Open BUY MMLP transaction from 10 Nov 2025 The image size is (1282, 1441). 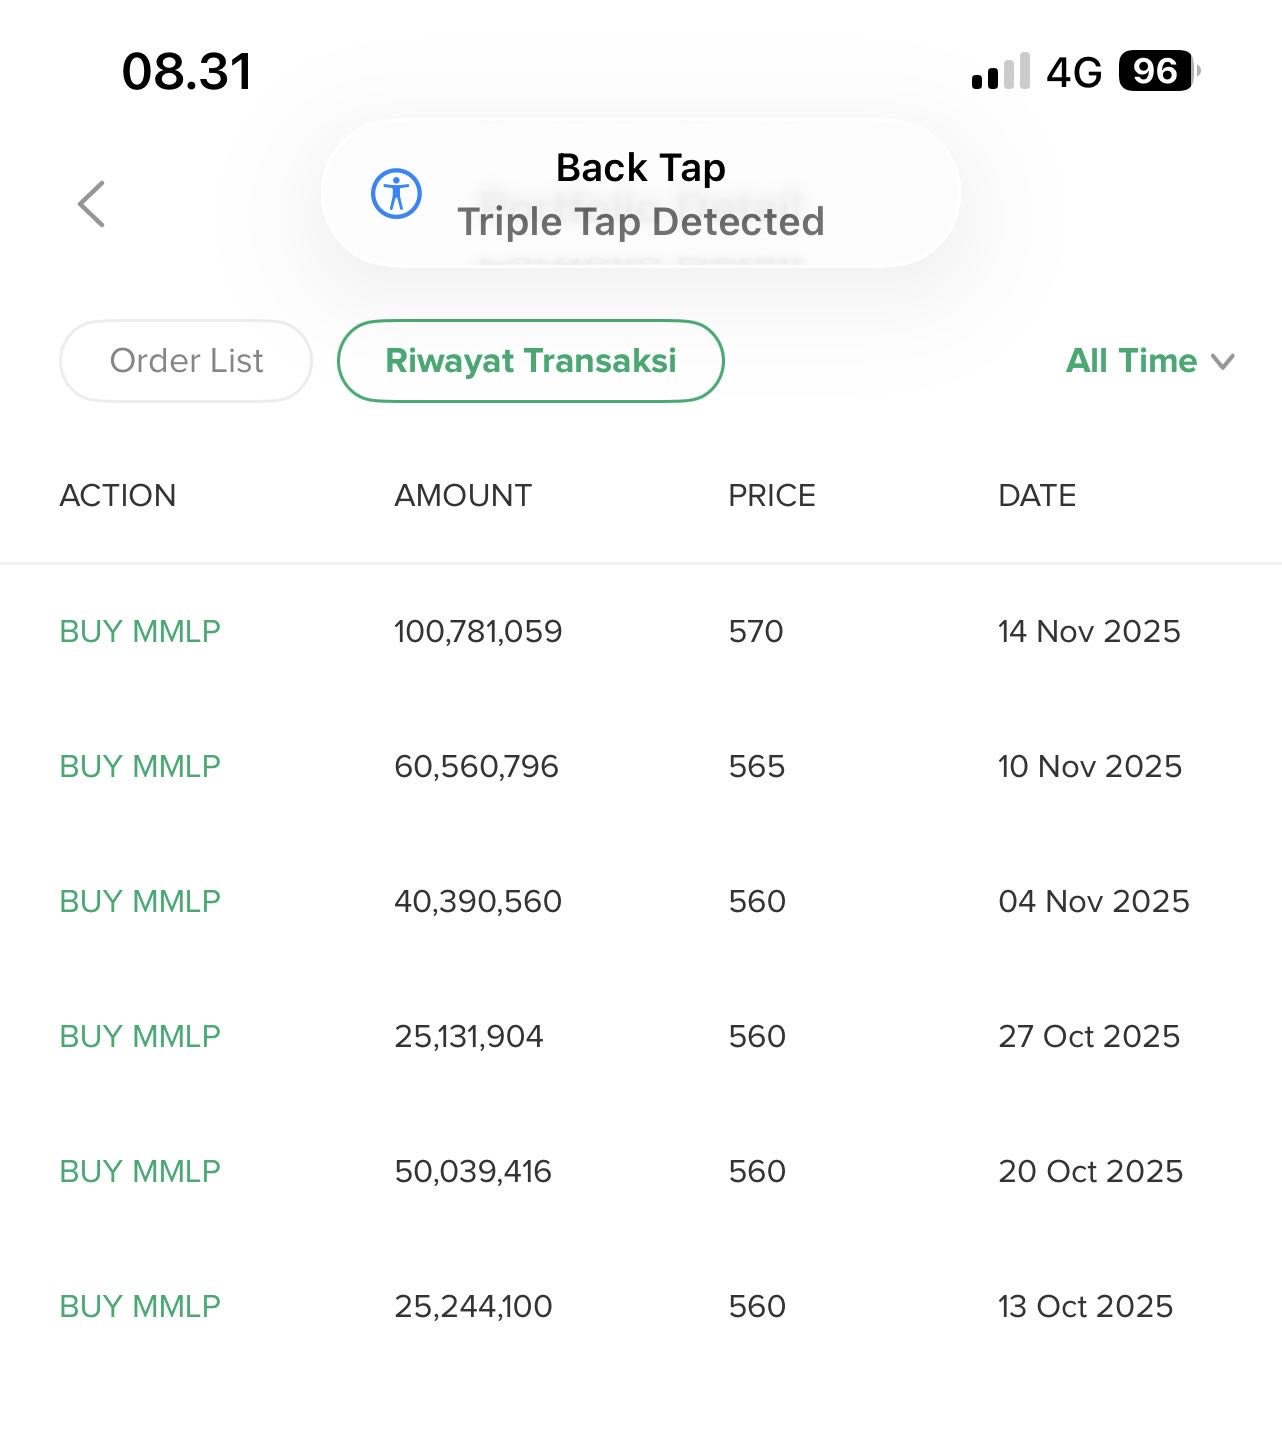coord(140,766)
